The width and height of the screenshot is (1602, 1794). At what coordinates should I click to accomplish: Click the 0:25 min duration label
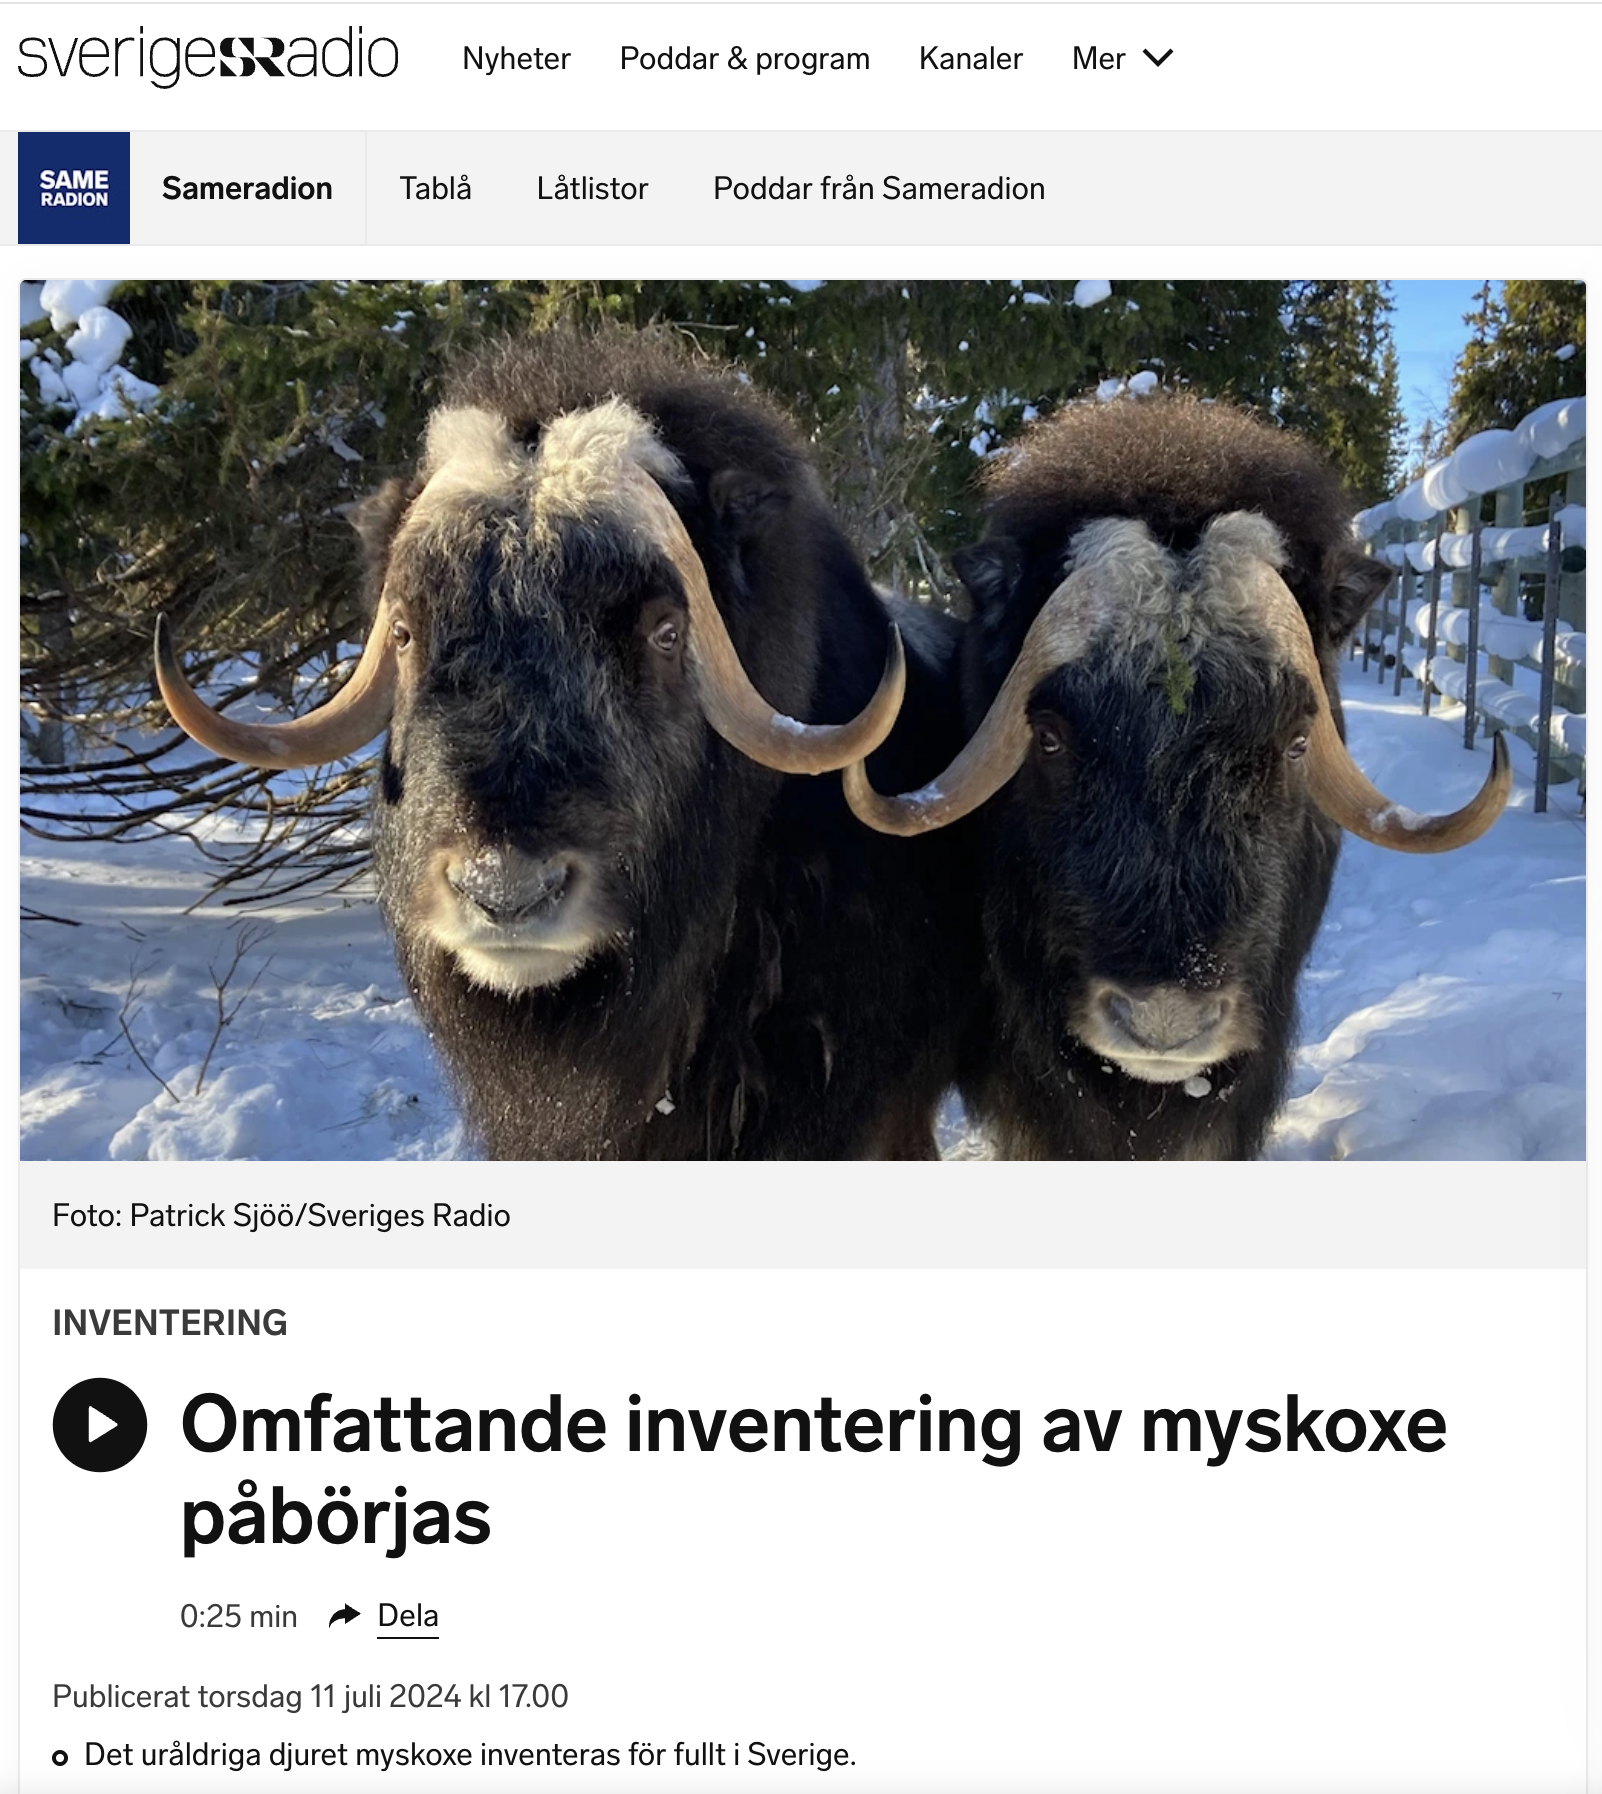click(238, 1616)
